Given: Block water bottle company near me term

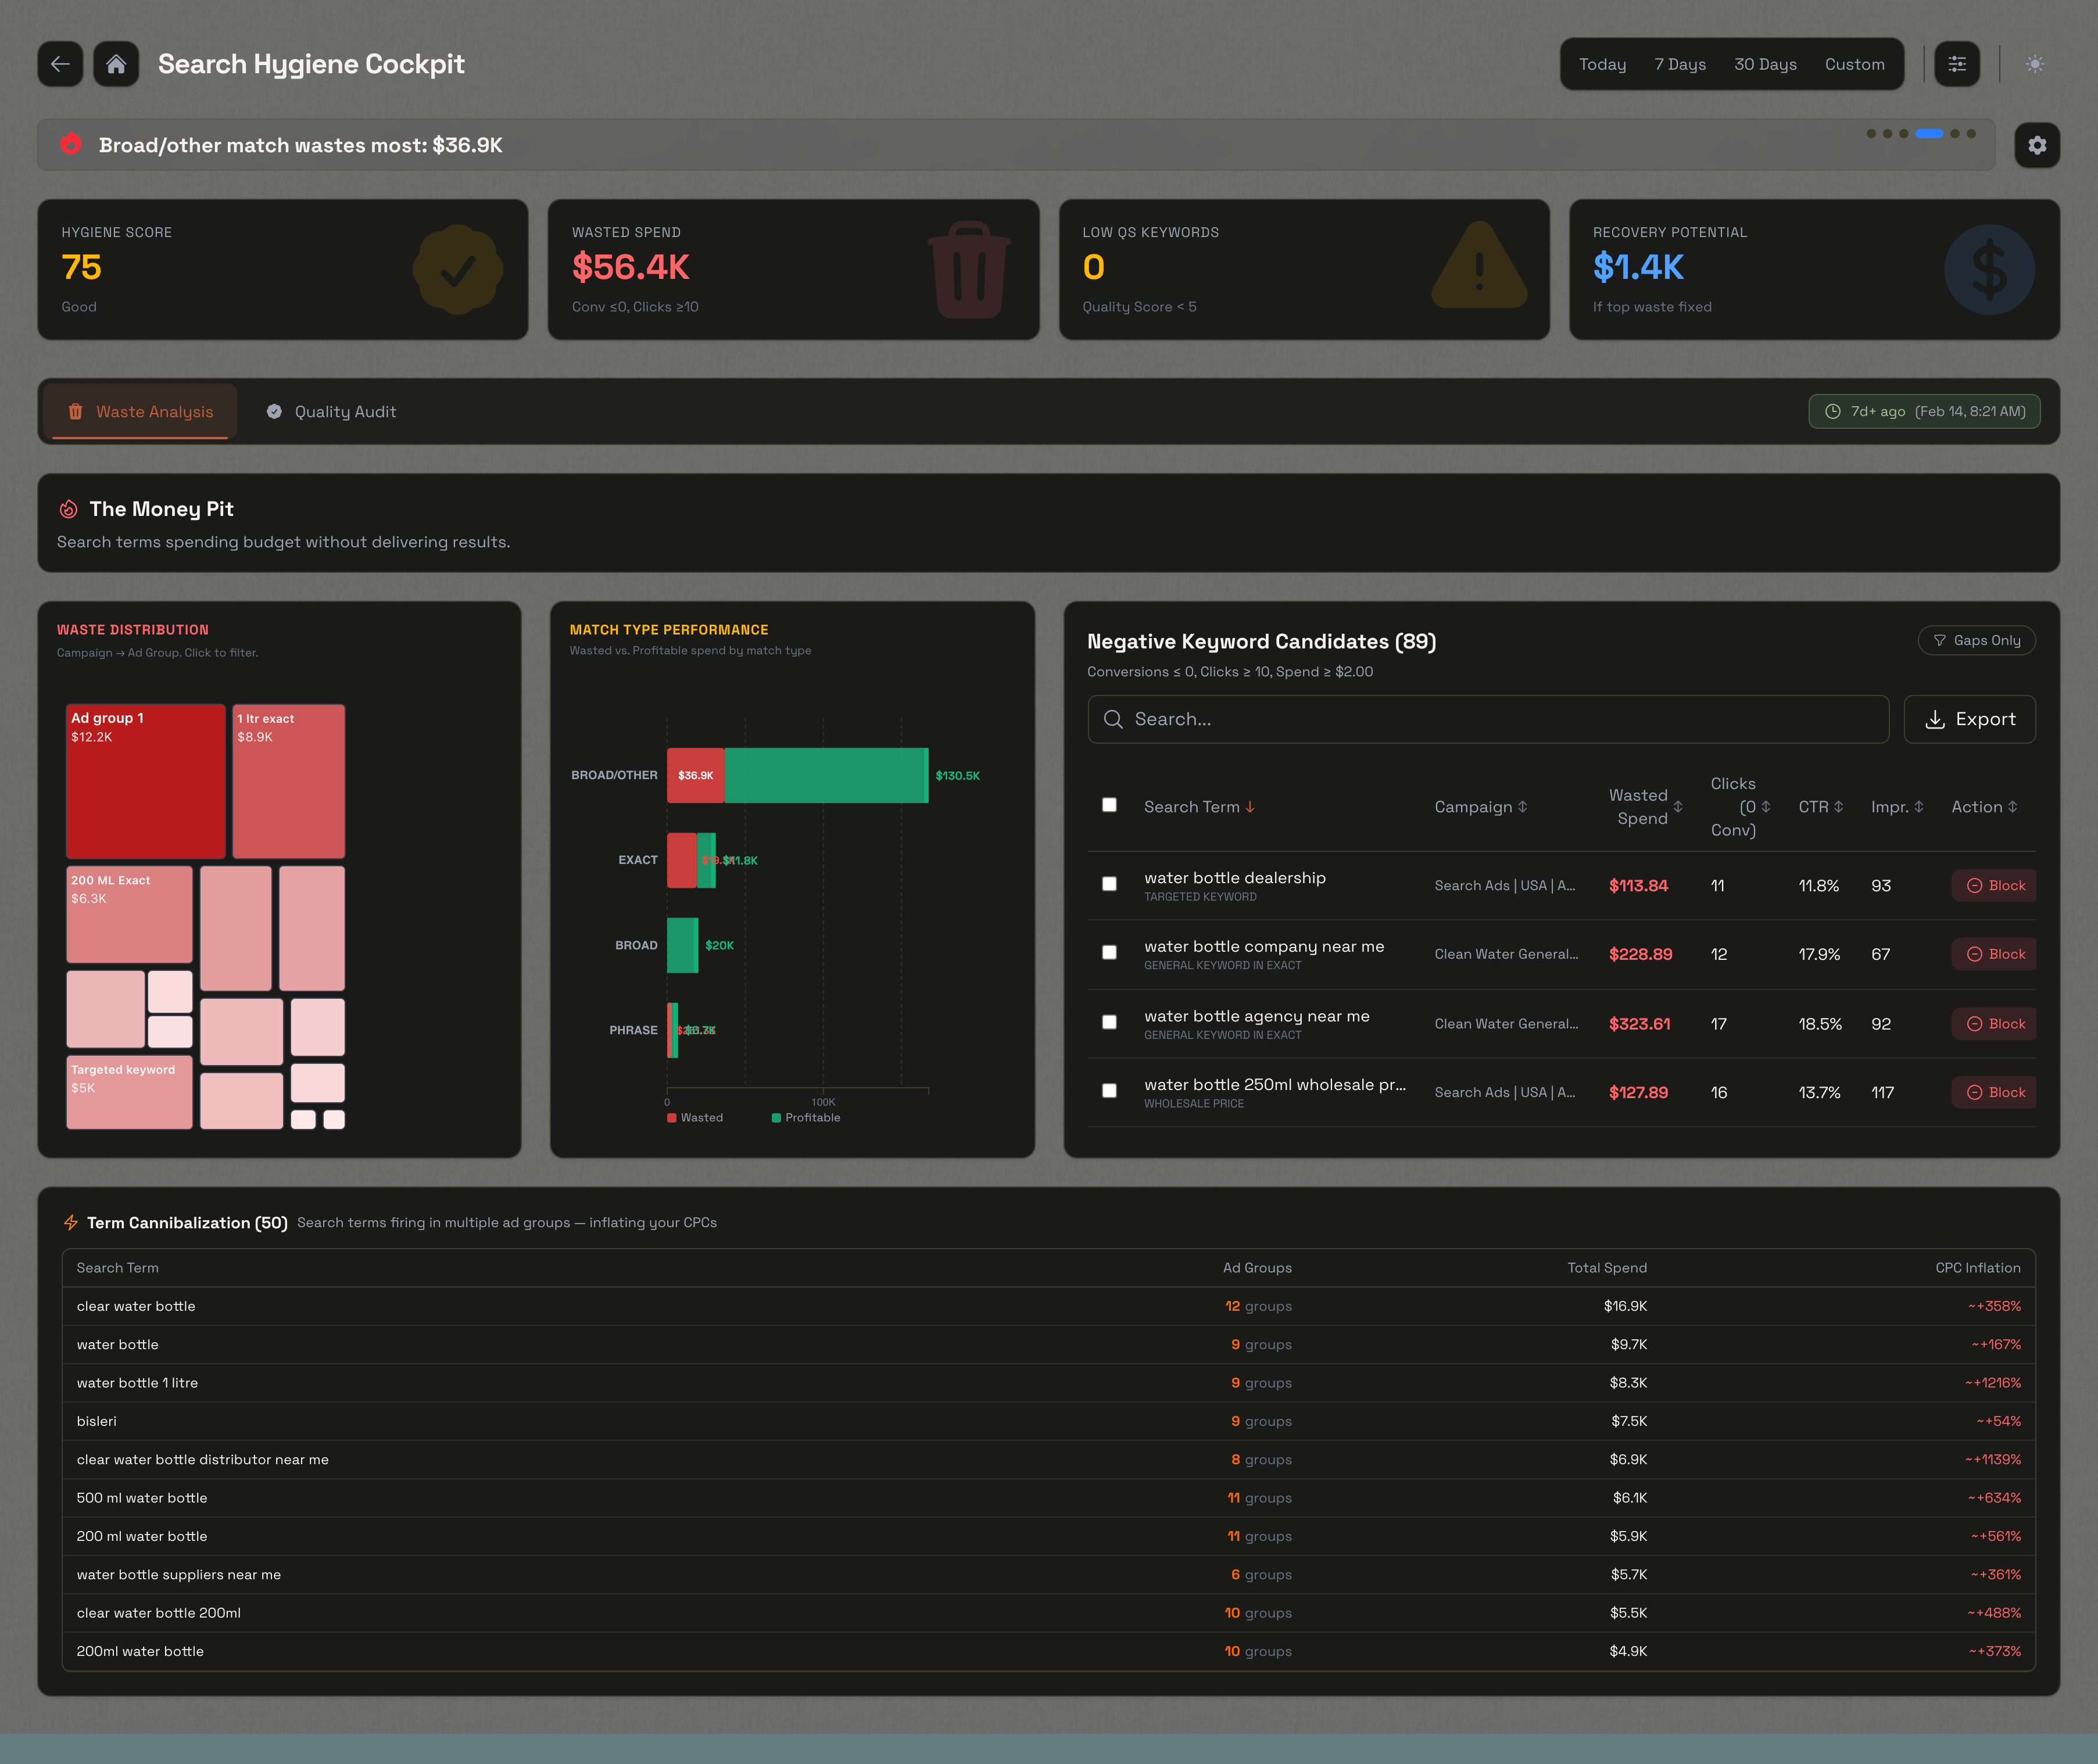Looking at the screenshot, I should click(1994, 954).
